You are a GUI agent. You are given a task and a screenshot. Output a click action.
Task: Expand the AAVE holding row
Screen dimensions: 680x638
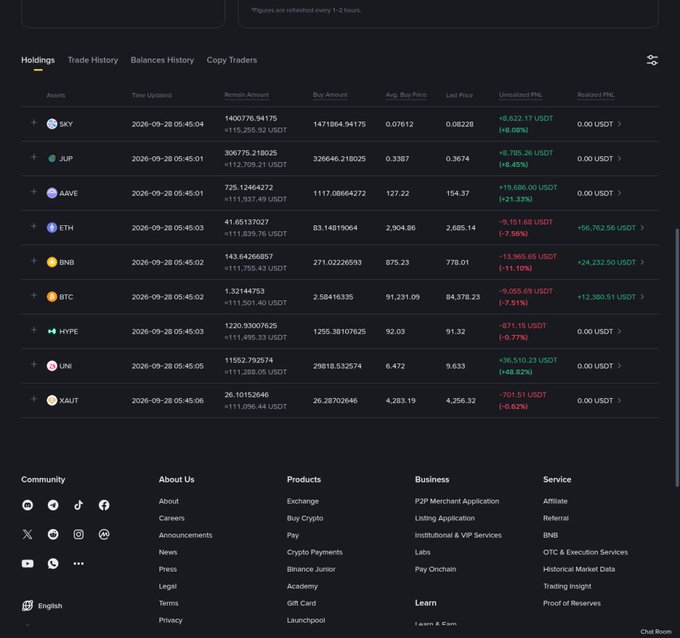(33, 192)
